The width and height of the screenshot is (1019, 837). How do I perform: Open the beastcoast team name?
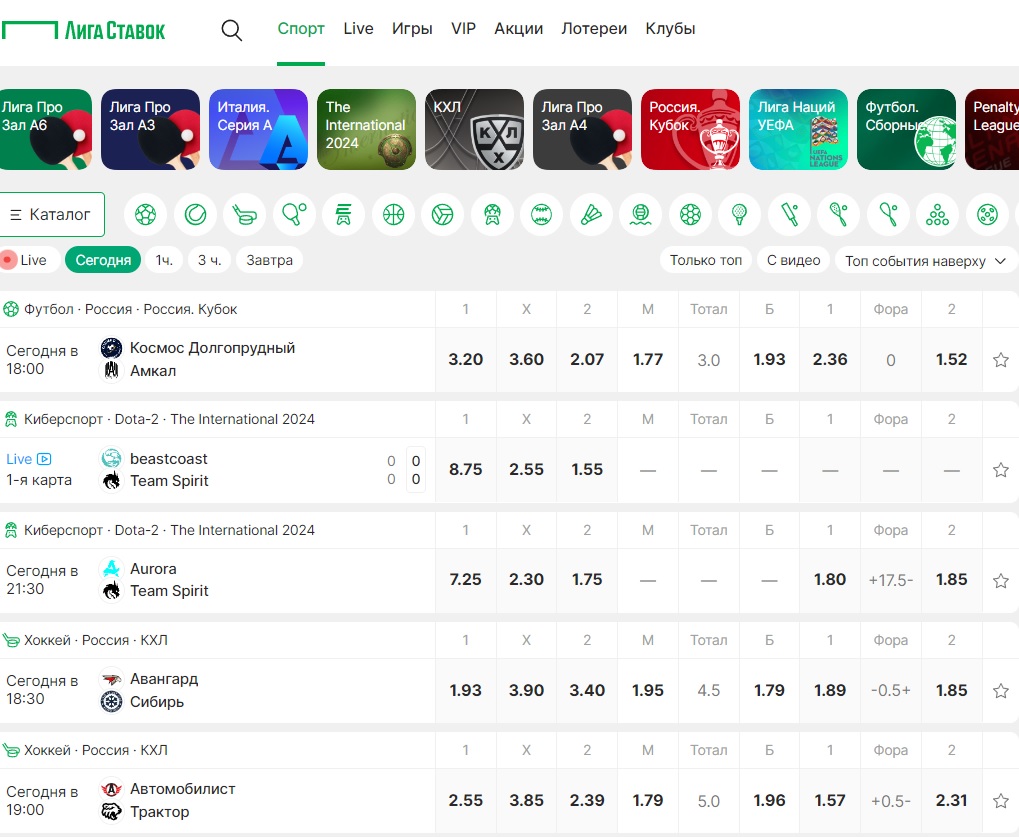pyautogui.click(x=168, y=459)
